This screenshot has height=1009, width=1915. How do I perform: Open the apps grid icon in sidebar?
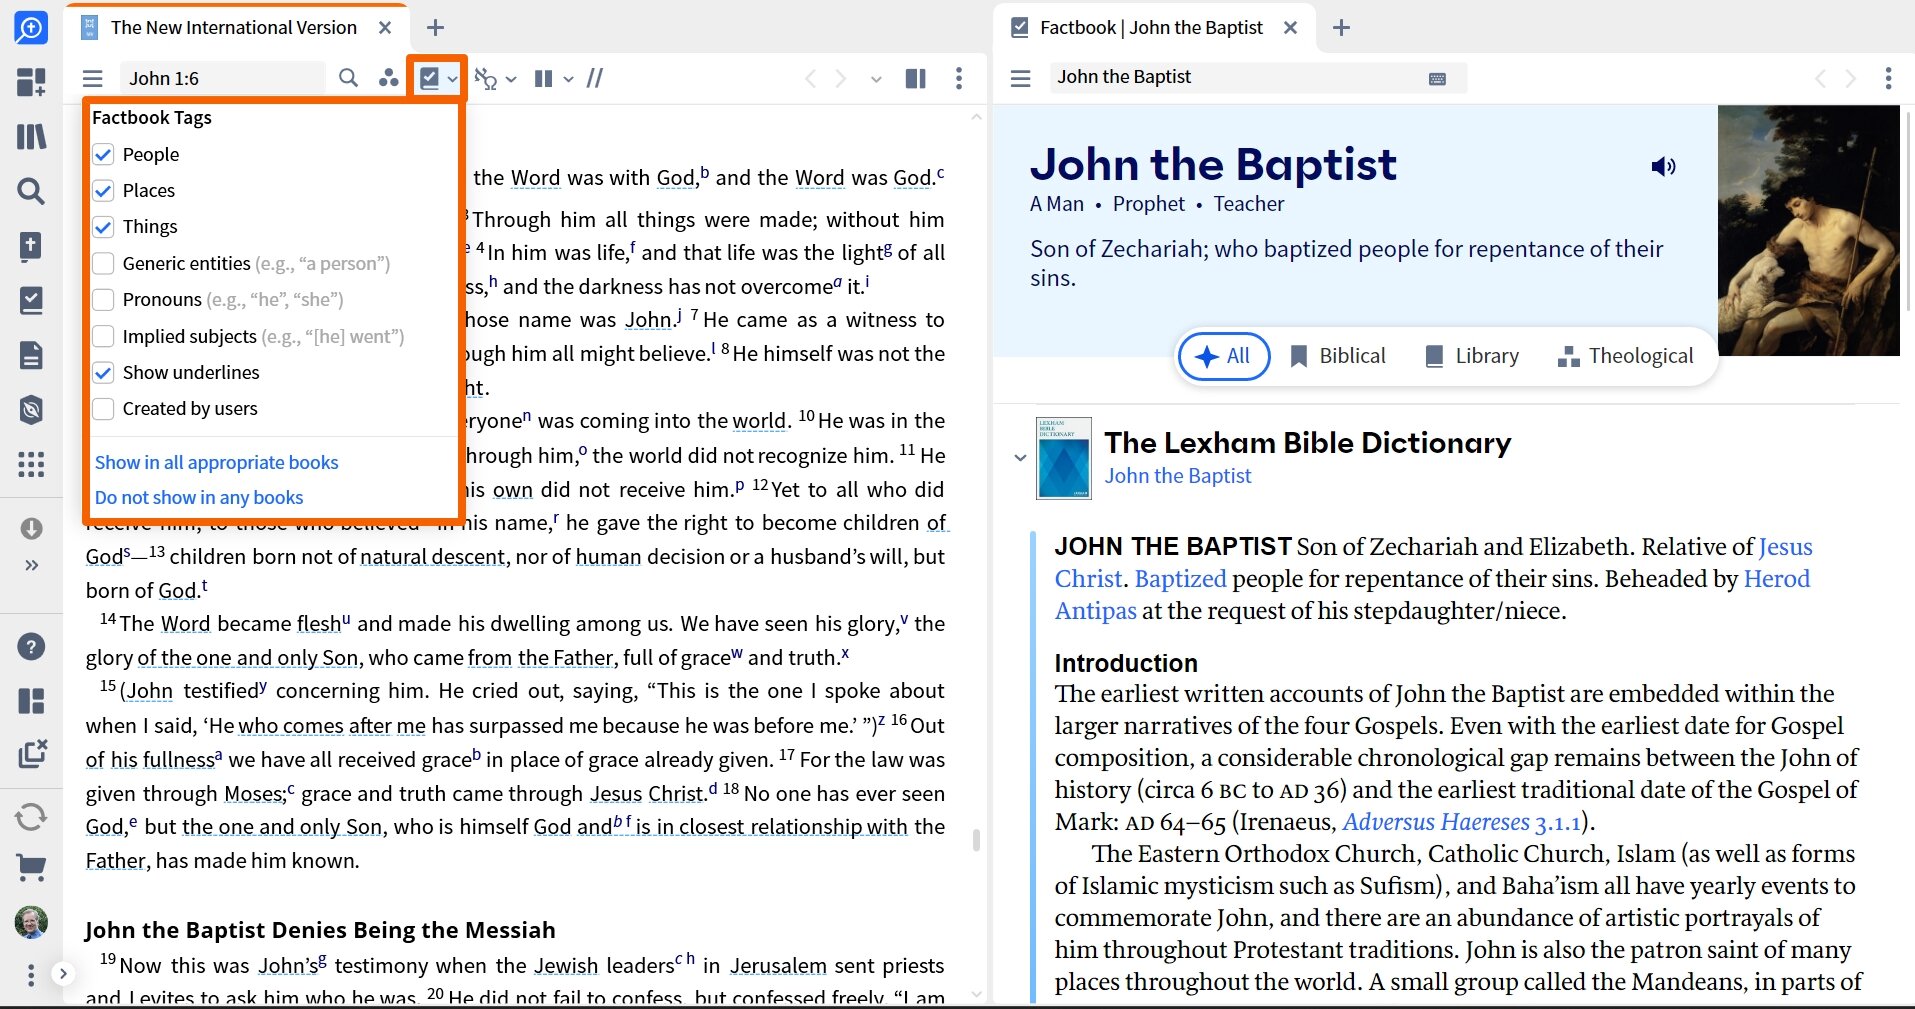[31, 464]
